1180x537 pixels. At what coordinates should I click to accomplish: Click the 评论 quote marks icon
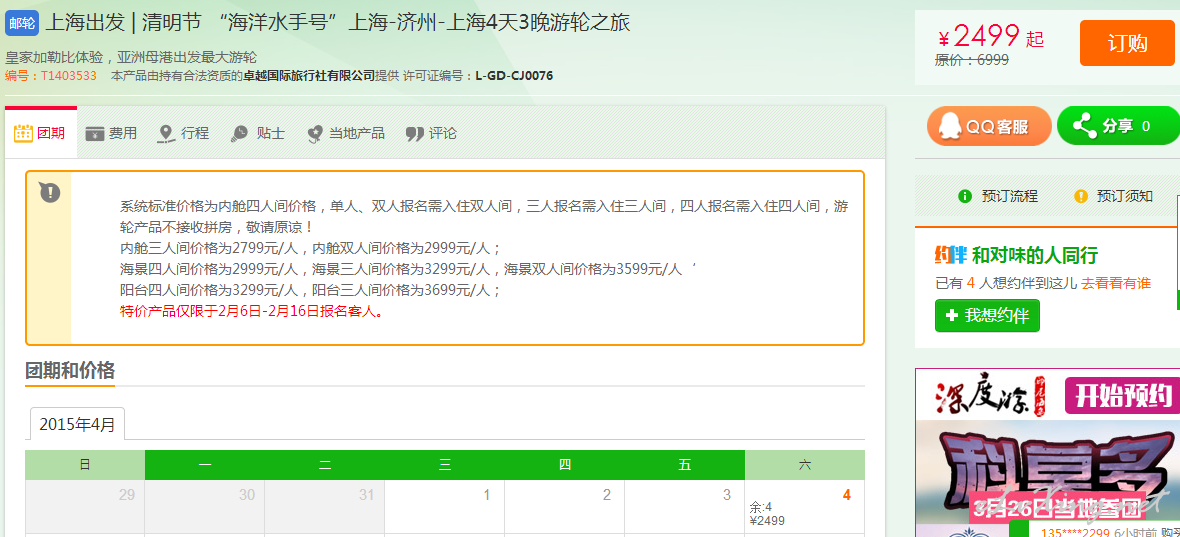point(415,134)
